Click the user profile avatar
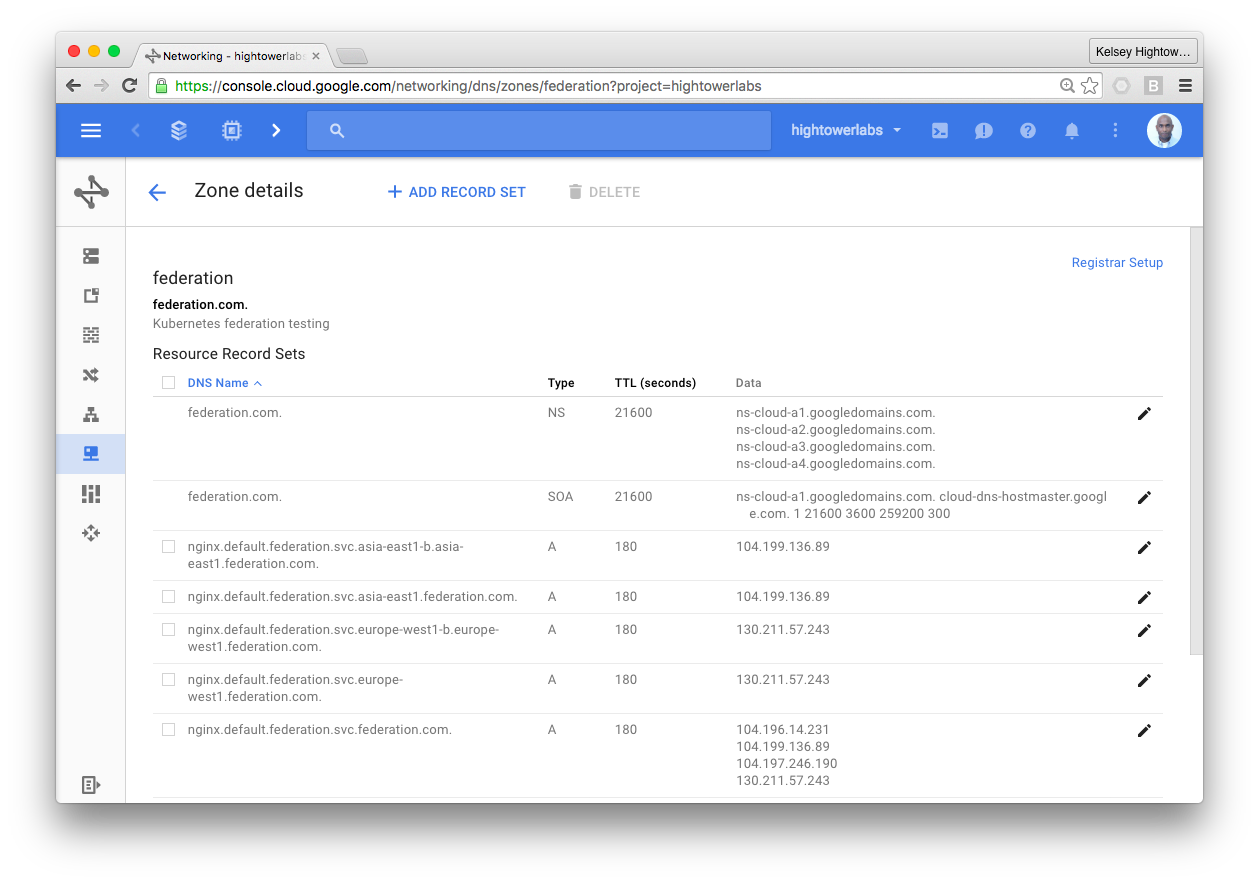Screen dimensions: 1259x883 coord(1164,130)
